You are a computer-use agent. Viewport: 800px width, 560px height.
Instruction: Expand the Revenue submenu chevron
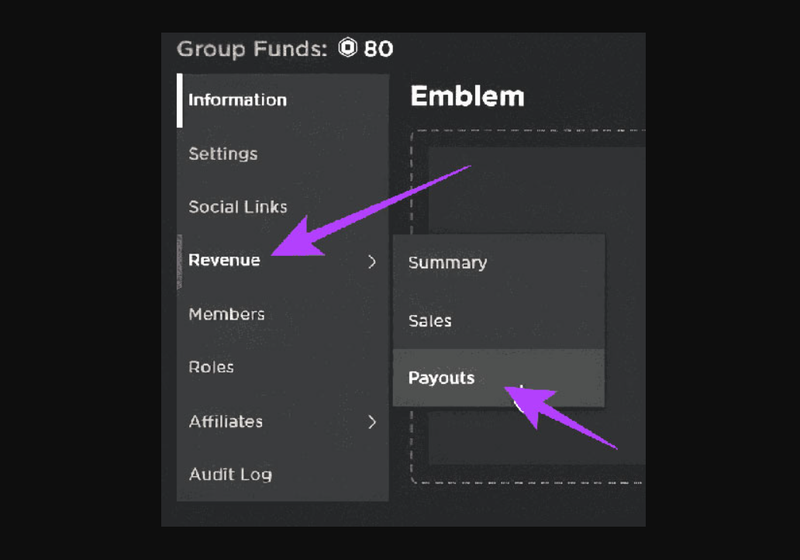[x=372, y=261]
